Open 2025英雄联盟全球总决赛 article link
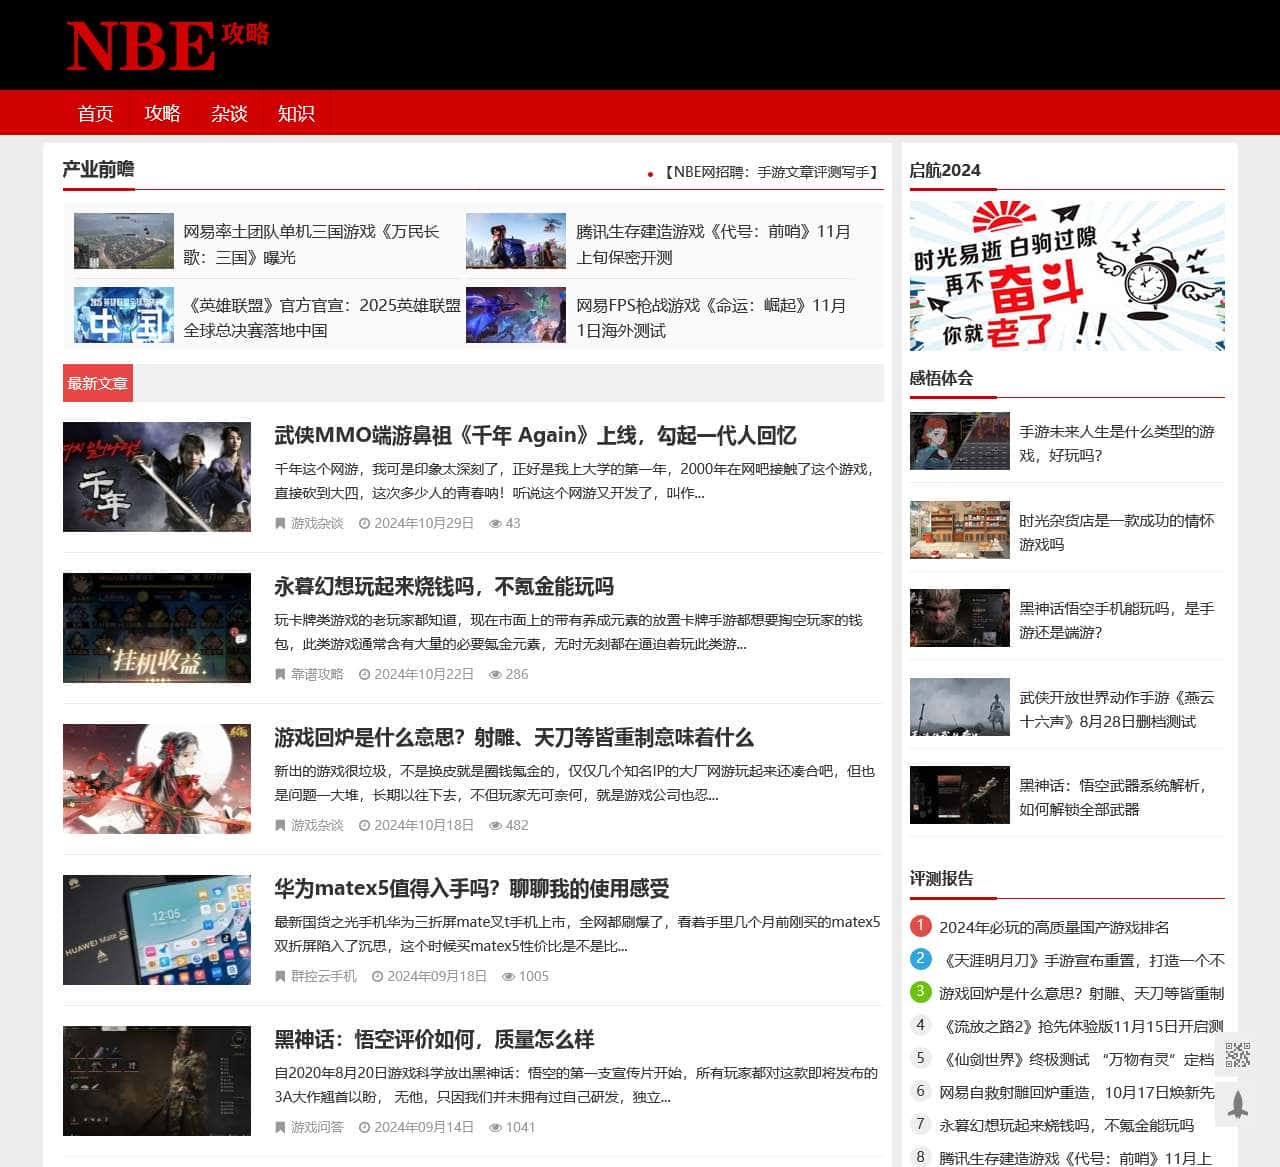 pyautogui.click(x=322, y=317)
